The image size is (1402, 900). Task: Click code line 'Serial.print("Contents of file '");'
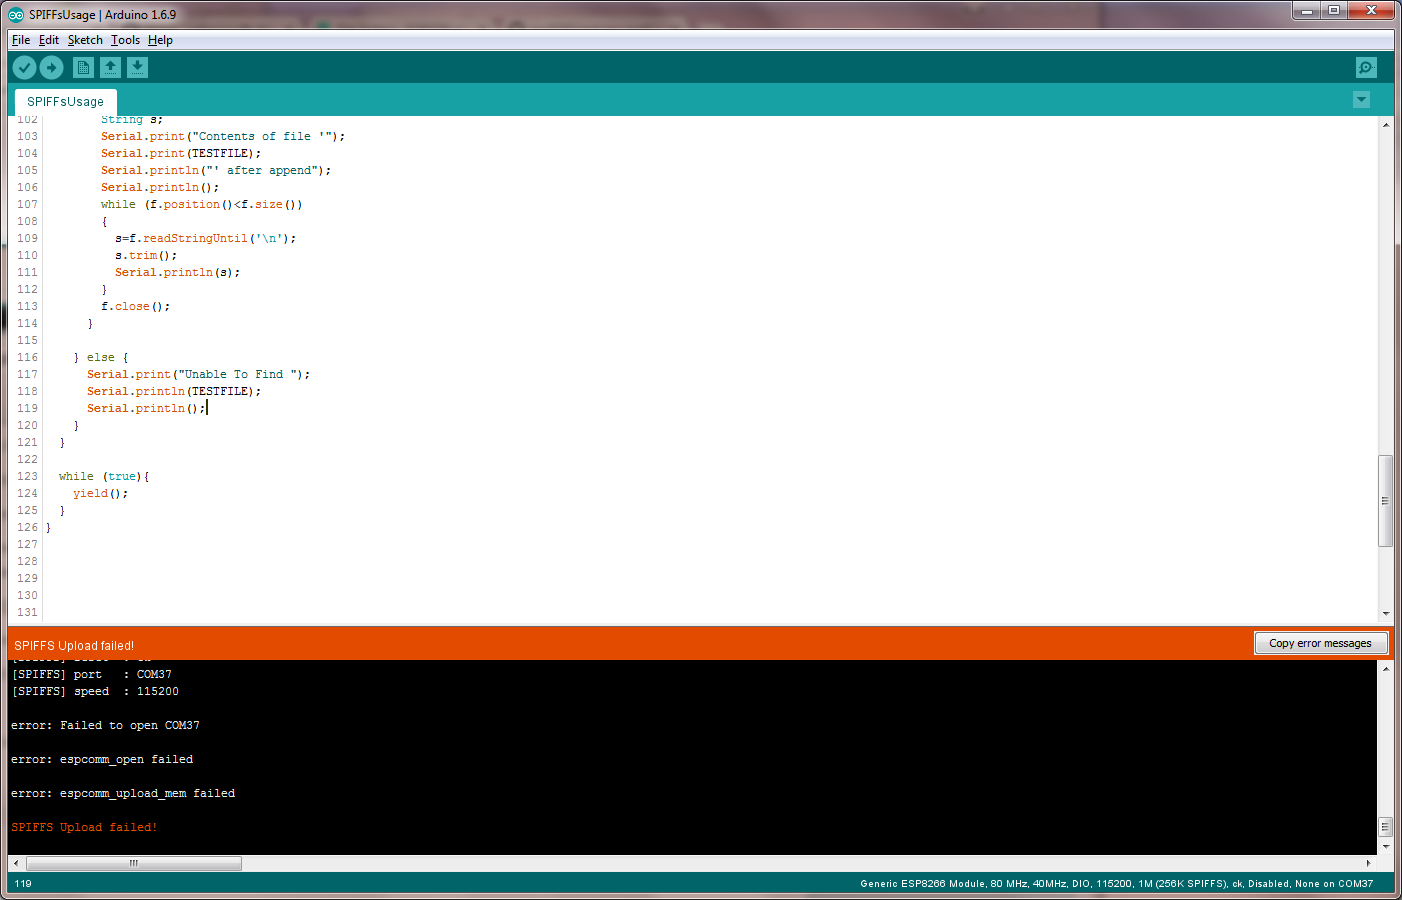(x=223, y=136)
